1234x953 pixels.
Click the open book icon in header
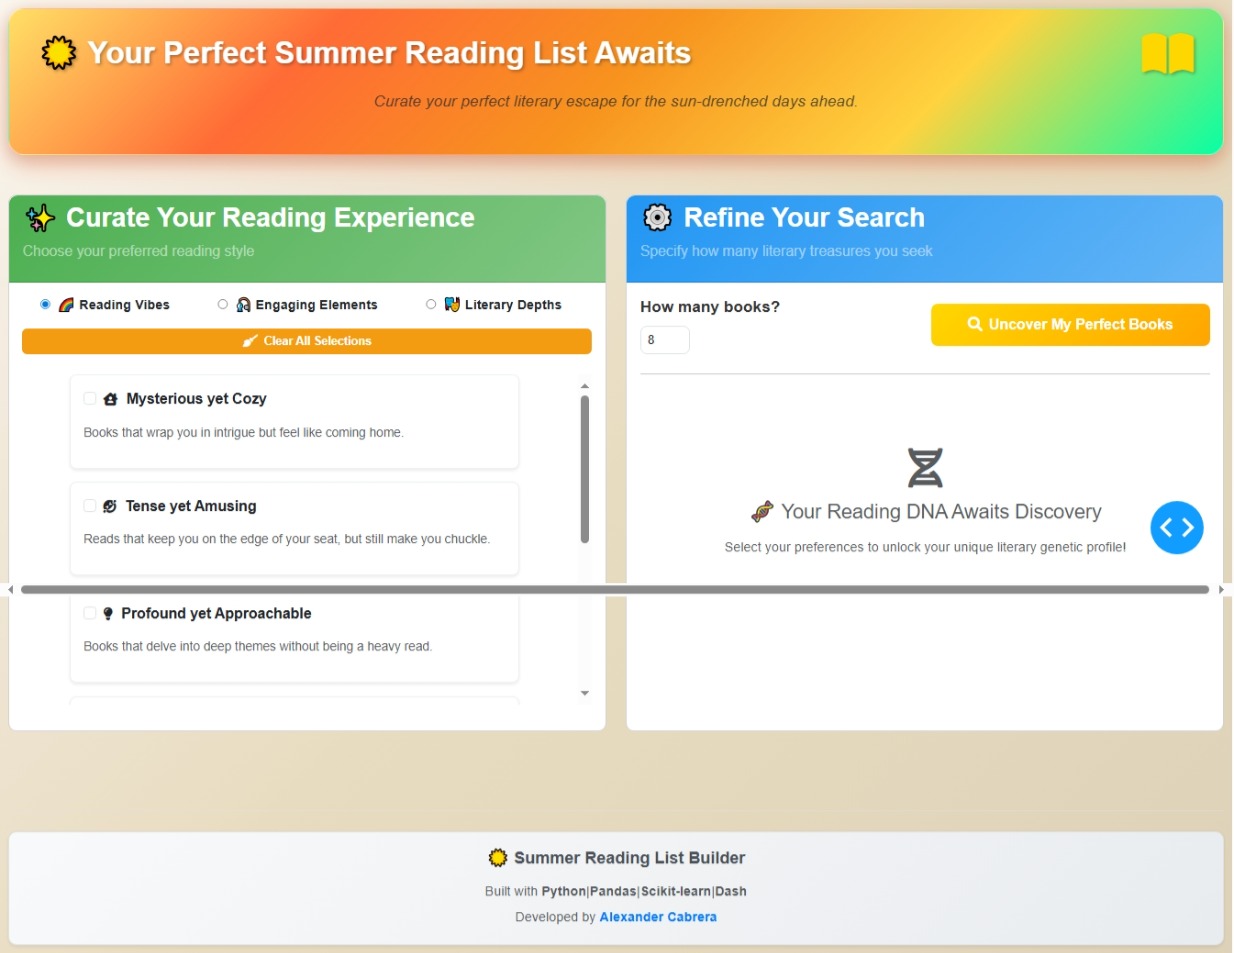1168,53
